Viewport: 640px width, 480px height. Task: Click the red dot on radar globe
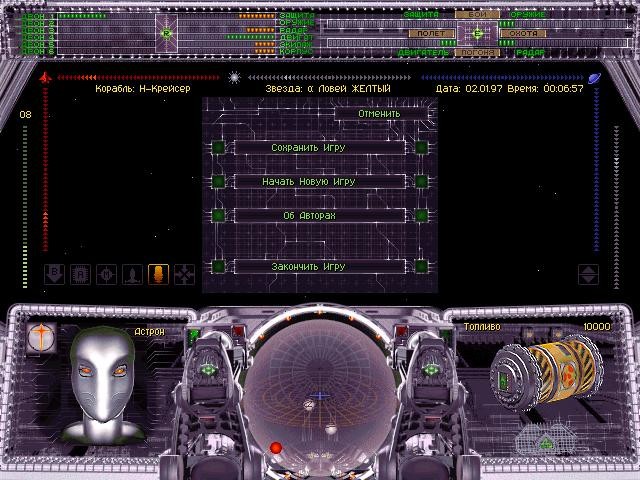pos(276,448)
